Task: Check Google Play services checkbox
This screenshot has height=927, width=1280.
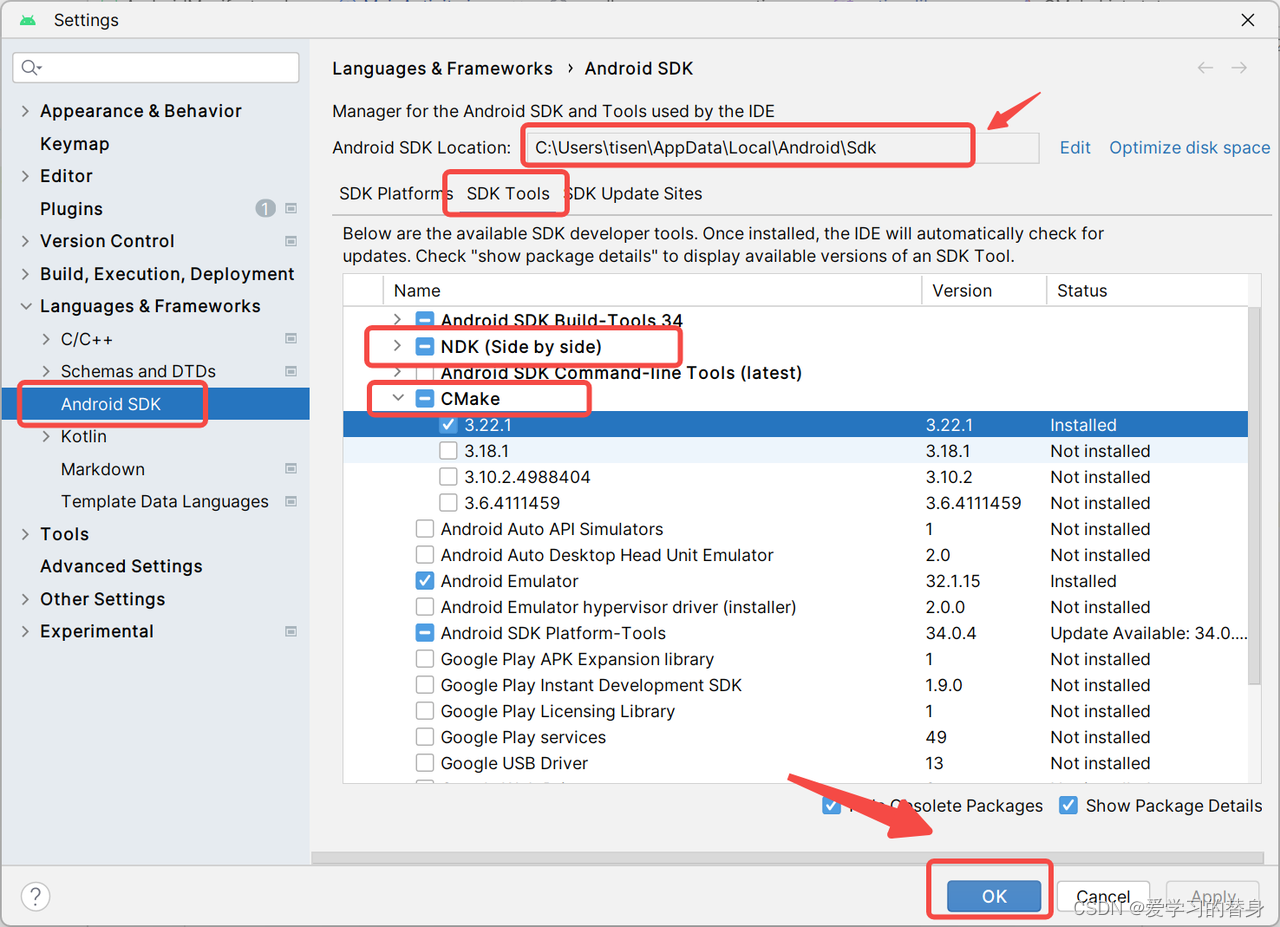Action: (424, 737)
